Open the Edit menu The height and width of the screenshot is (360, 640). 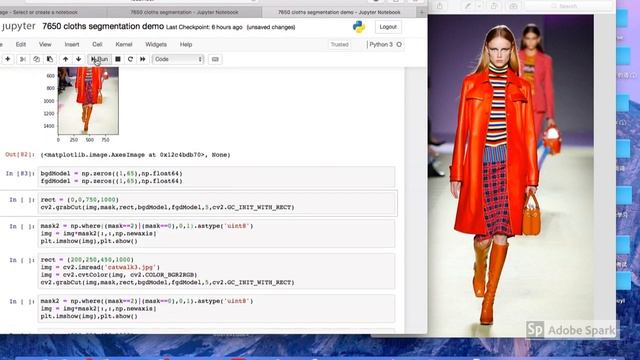(21, 44)
